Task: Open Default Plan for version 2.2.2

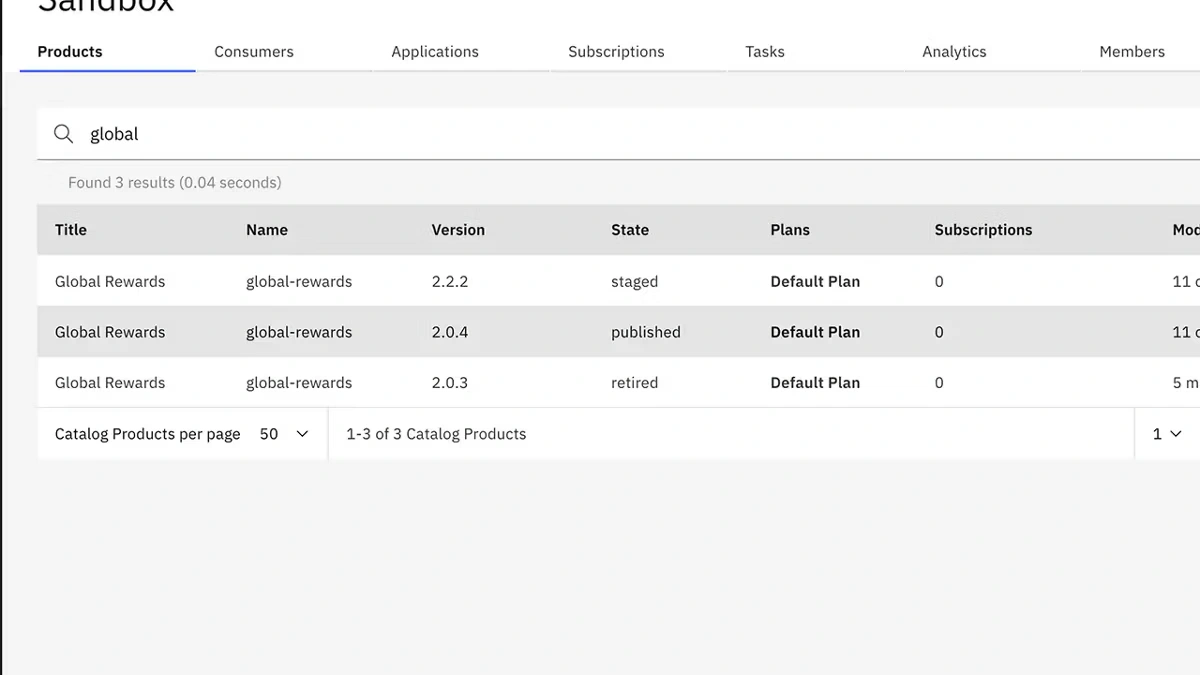Action: coord(815,282)
